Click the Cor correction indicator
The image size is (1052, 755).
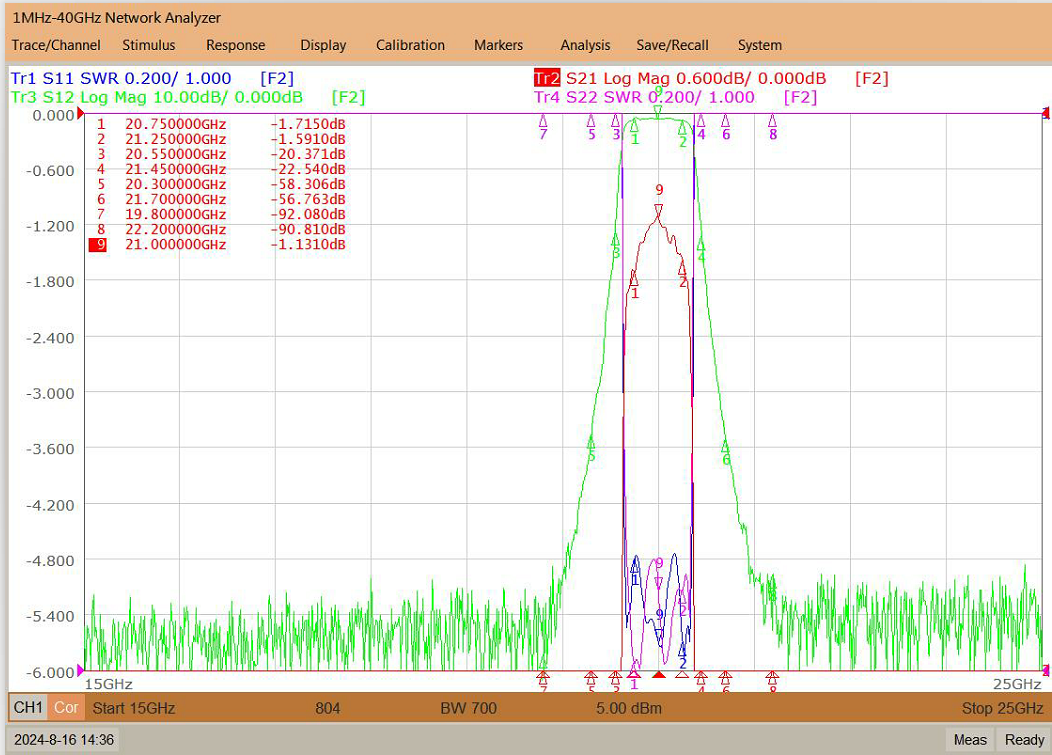[x=66, y=707]
